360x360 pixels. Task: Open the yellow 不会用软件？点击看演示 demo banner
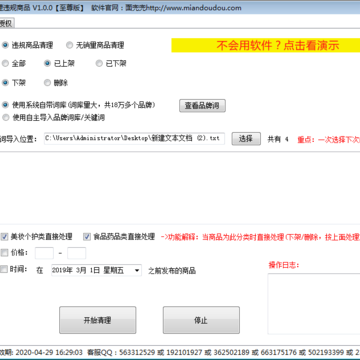[x=266, y=45]
